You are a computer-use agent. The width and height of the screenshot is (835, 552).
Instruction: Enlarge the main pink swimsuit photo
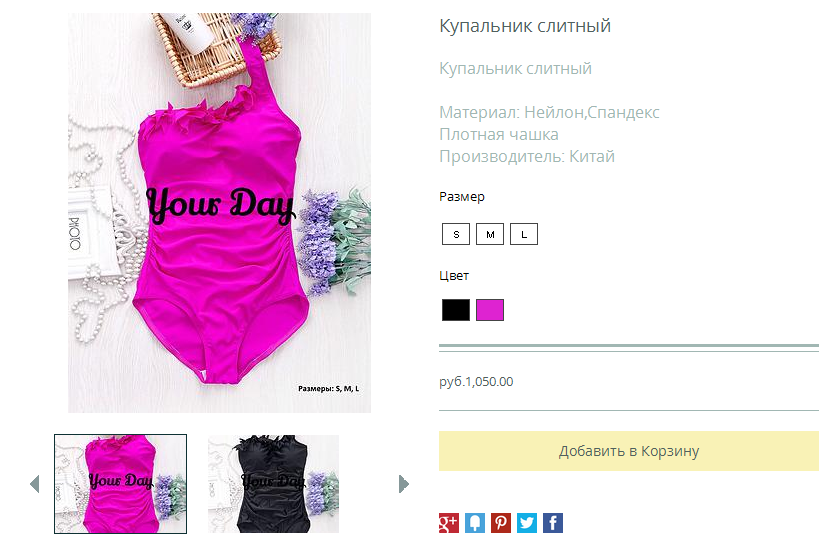pyautogui.click(x=219, y=213)
